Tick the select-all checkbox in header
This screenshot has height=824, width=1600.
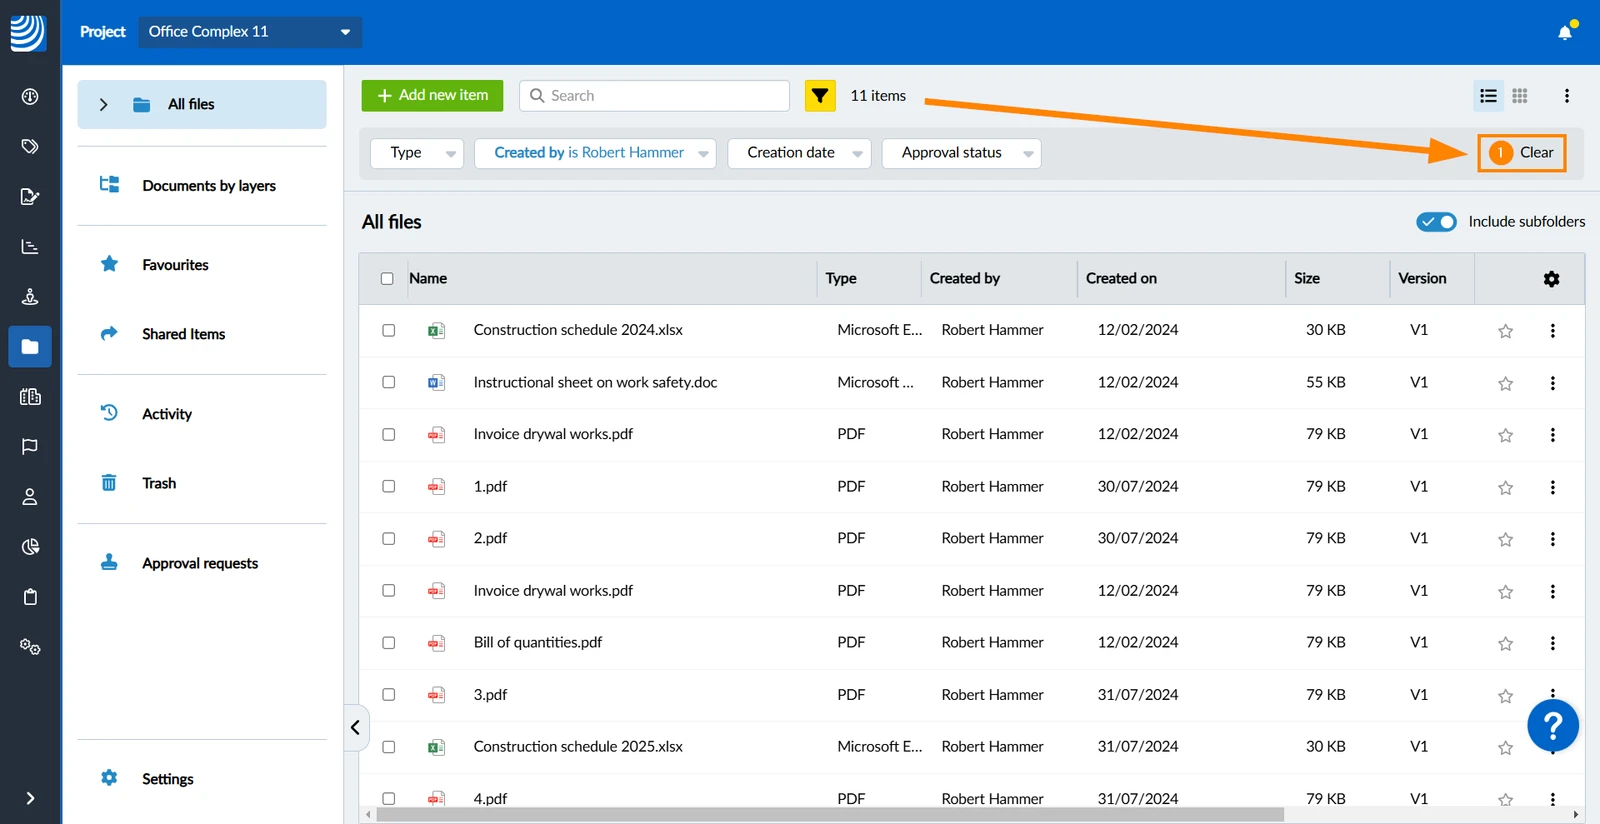point(387,279)
